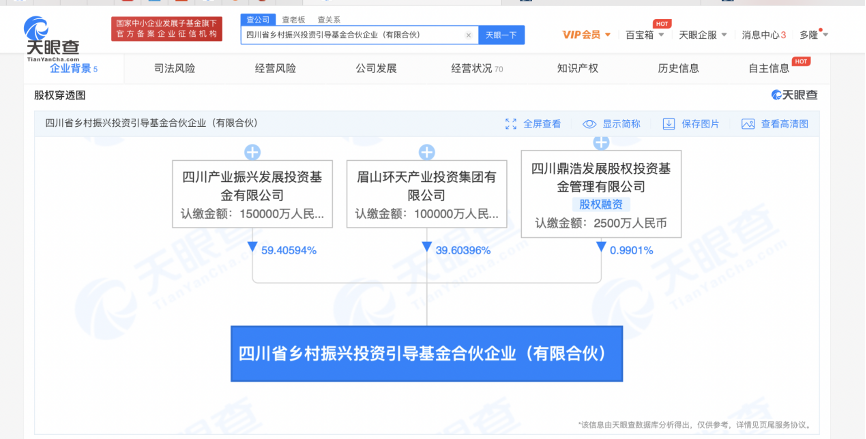Click the 查看高清图 picture icon
The height and width of the screenshot is (439, 866).
coord(748,124)
